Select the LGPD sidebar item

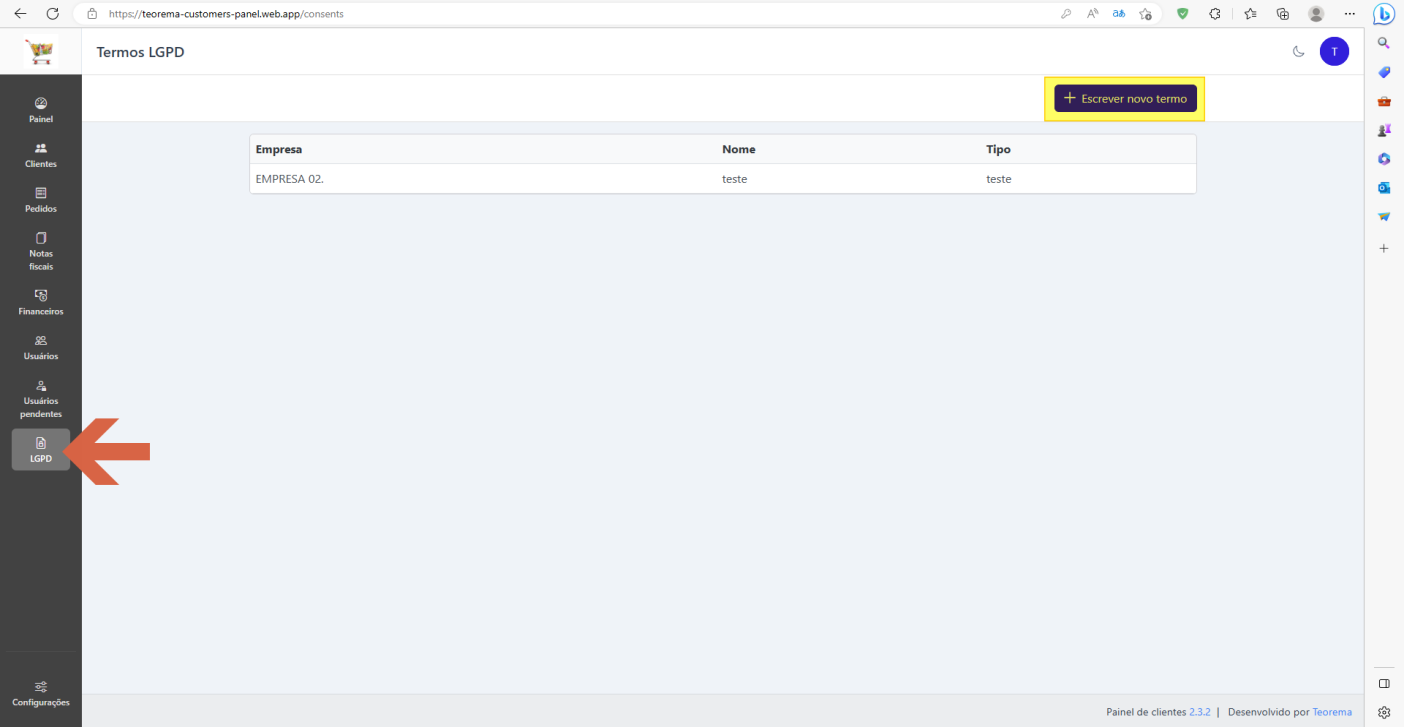pyautogui.click(x=41, y=450)
